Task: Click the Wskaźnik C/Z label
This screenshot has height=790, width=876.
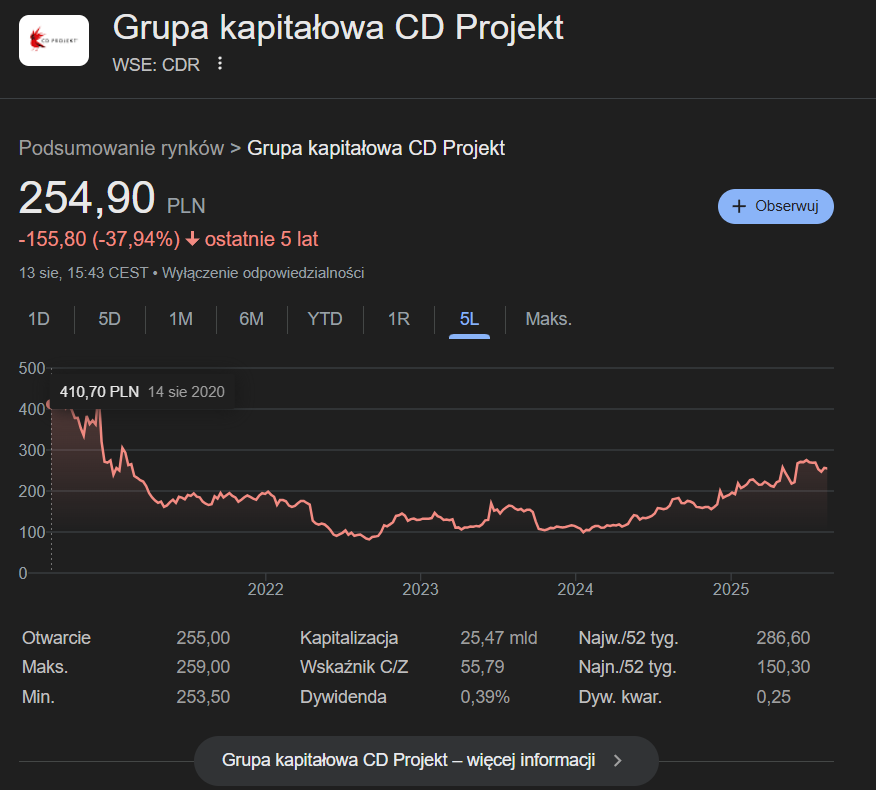Action: pos(354,667)
